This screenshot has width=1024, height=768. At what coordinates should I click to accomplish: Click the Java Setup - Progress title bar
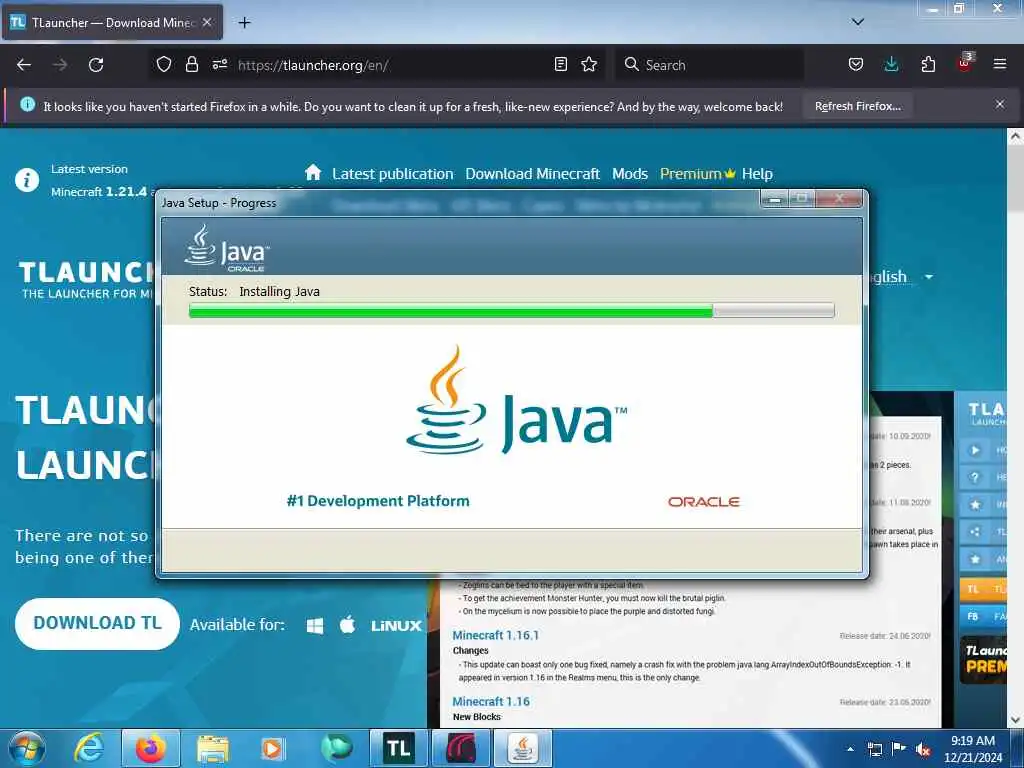457,202
